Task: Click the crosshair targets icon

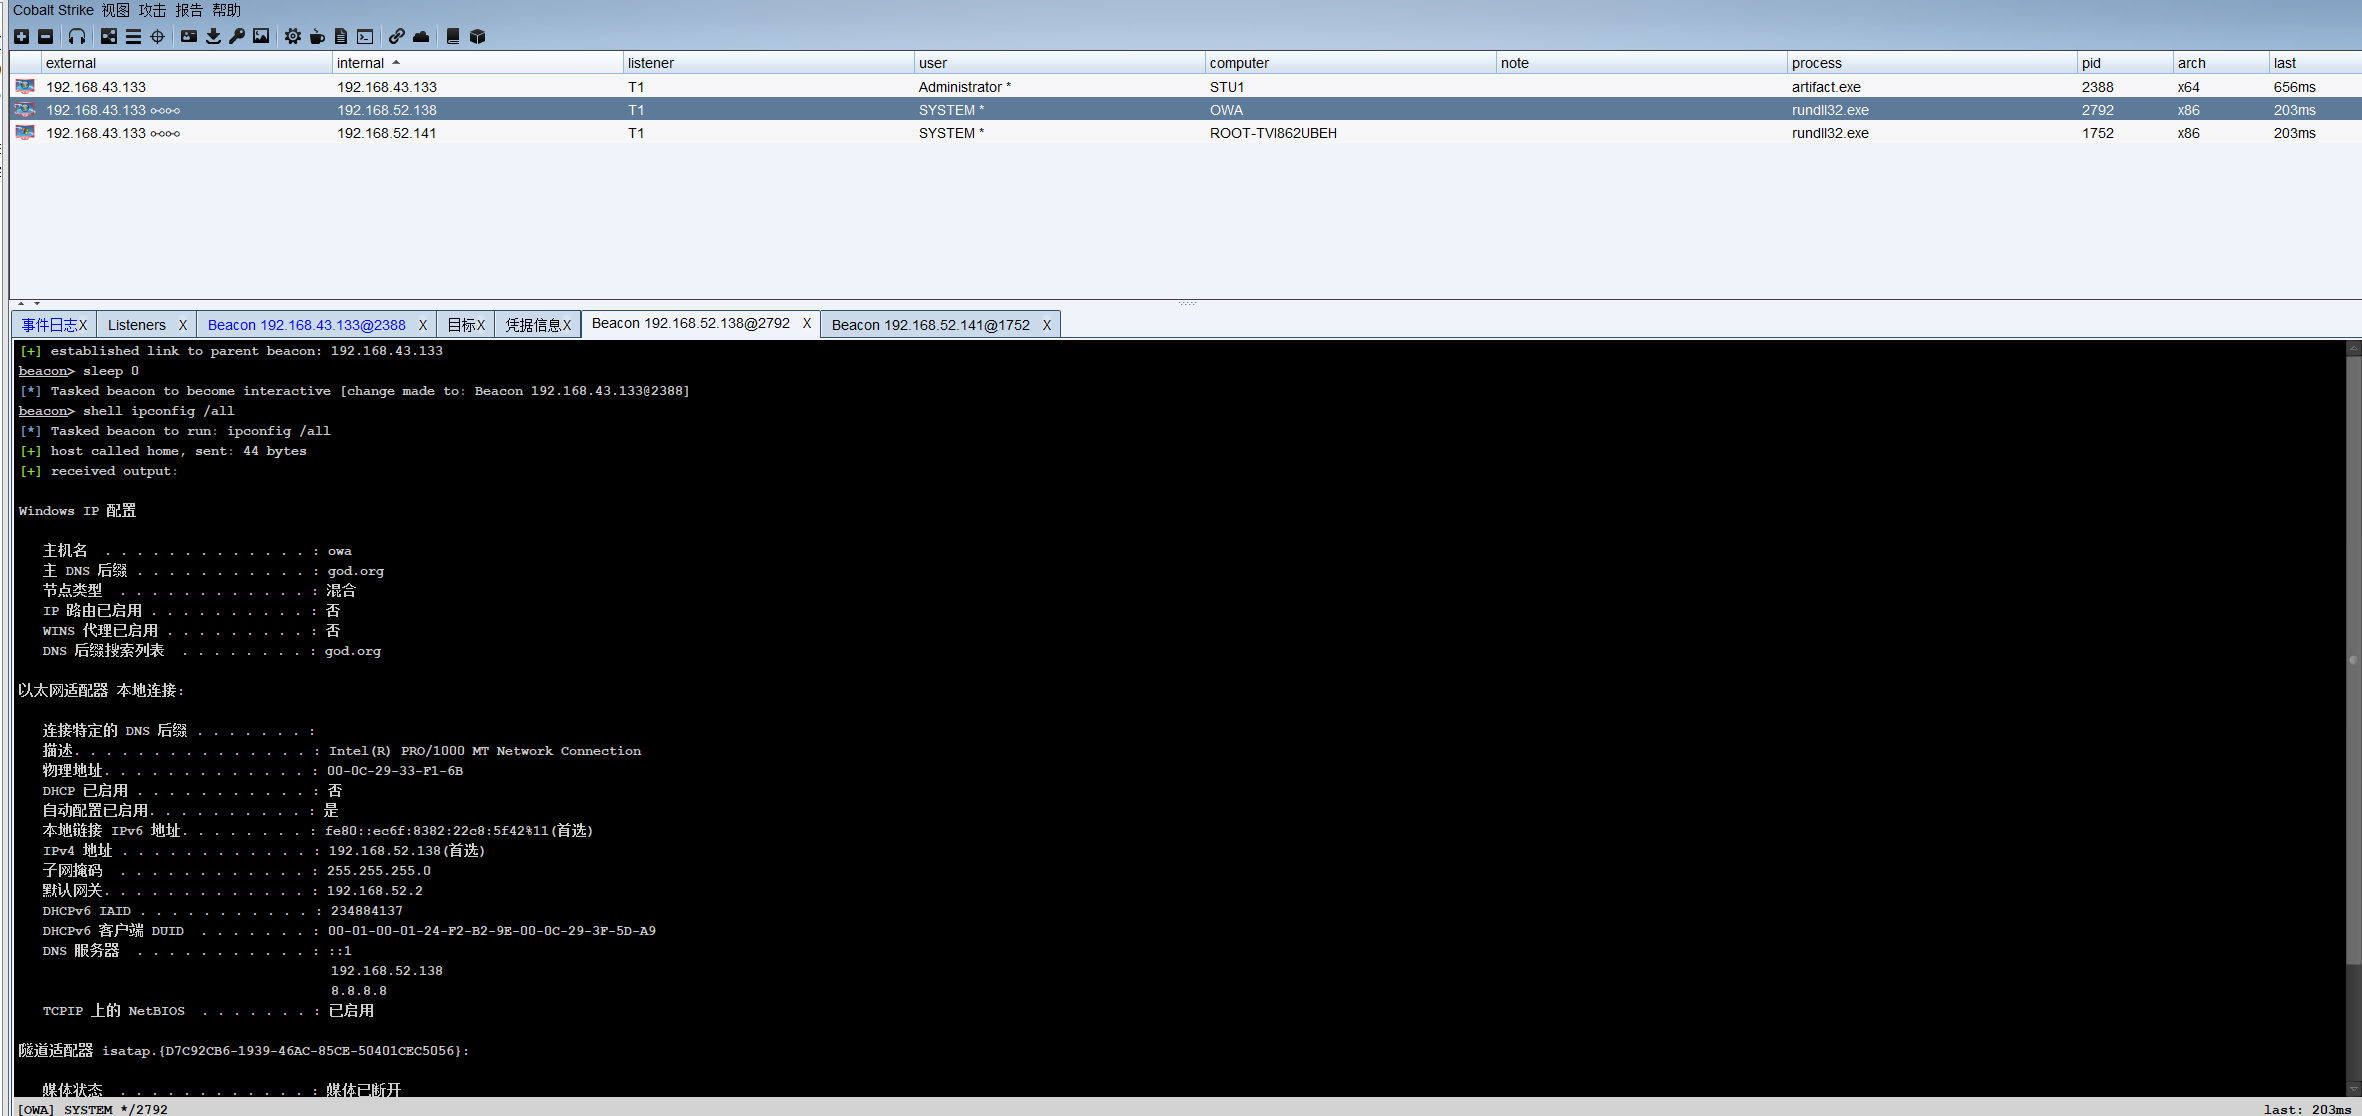Action: [157, 36]
